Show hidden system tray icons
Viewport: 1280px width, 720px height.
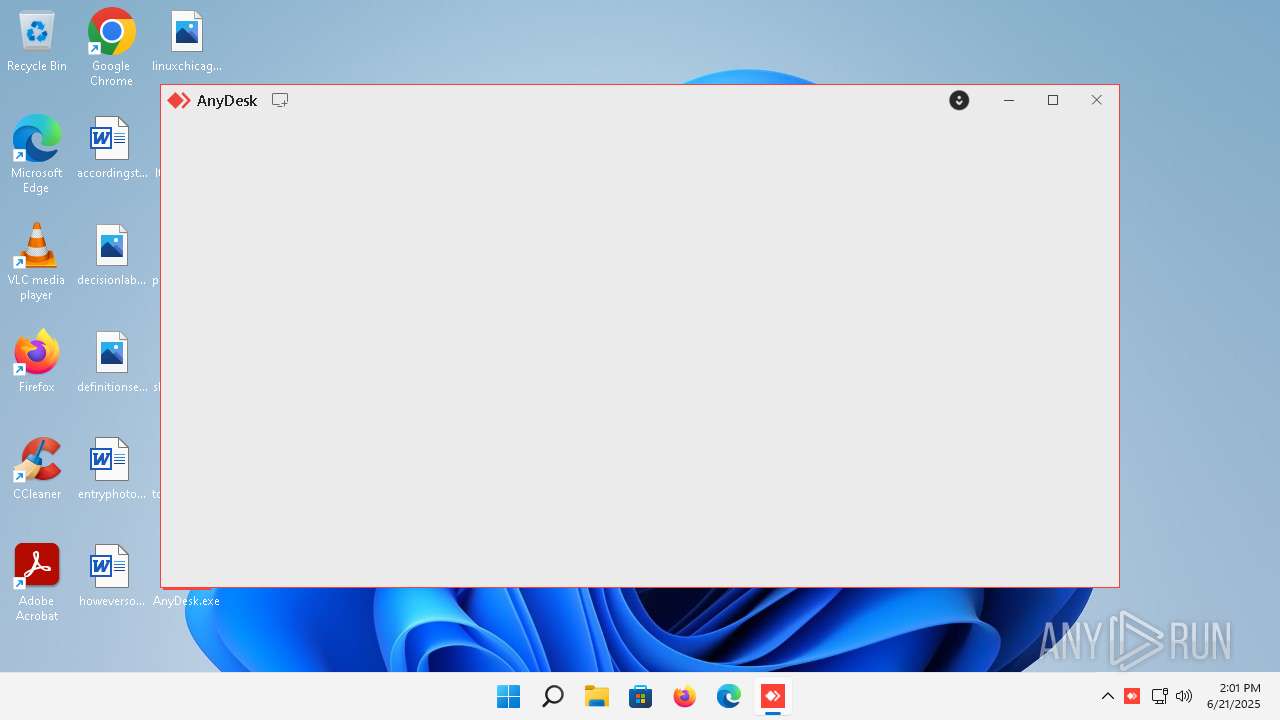point(1108,696)
